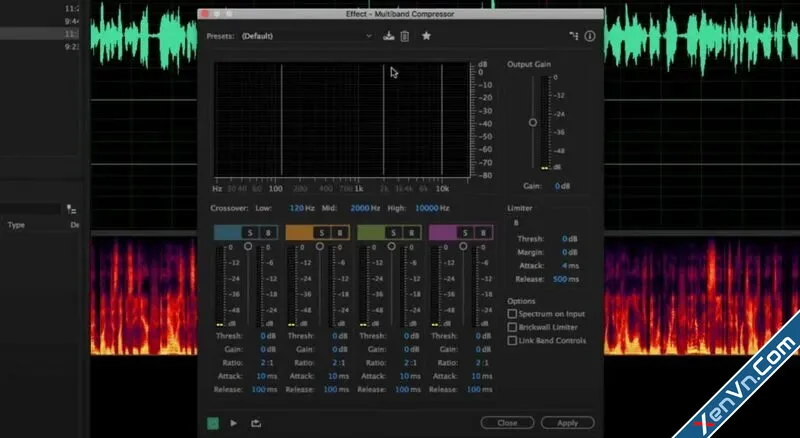The width and height of the screenshot is (800, 438).
Task: Click the green band color header
Action: click(371, 233)
